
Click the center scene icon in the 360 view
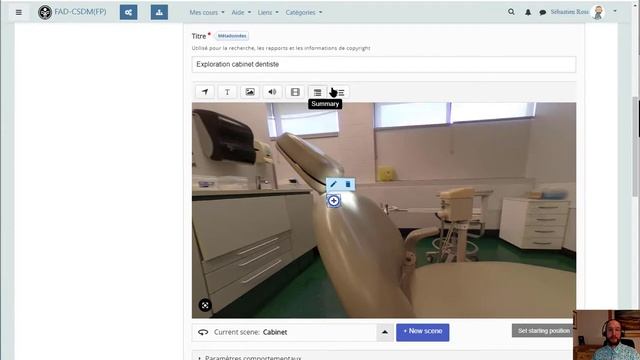point(205,305)
